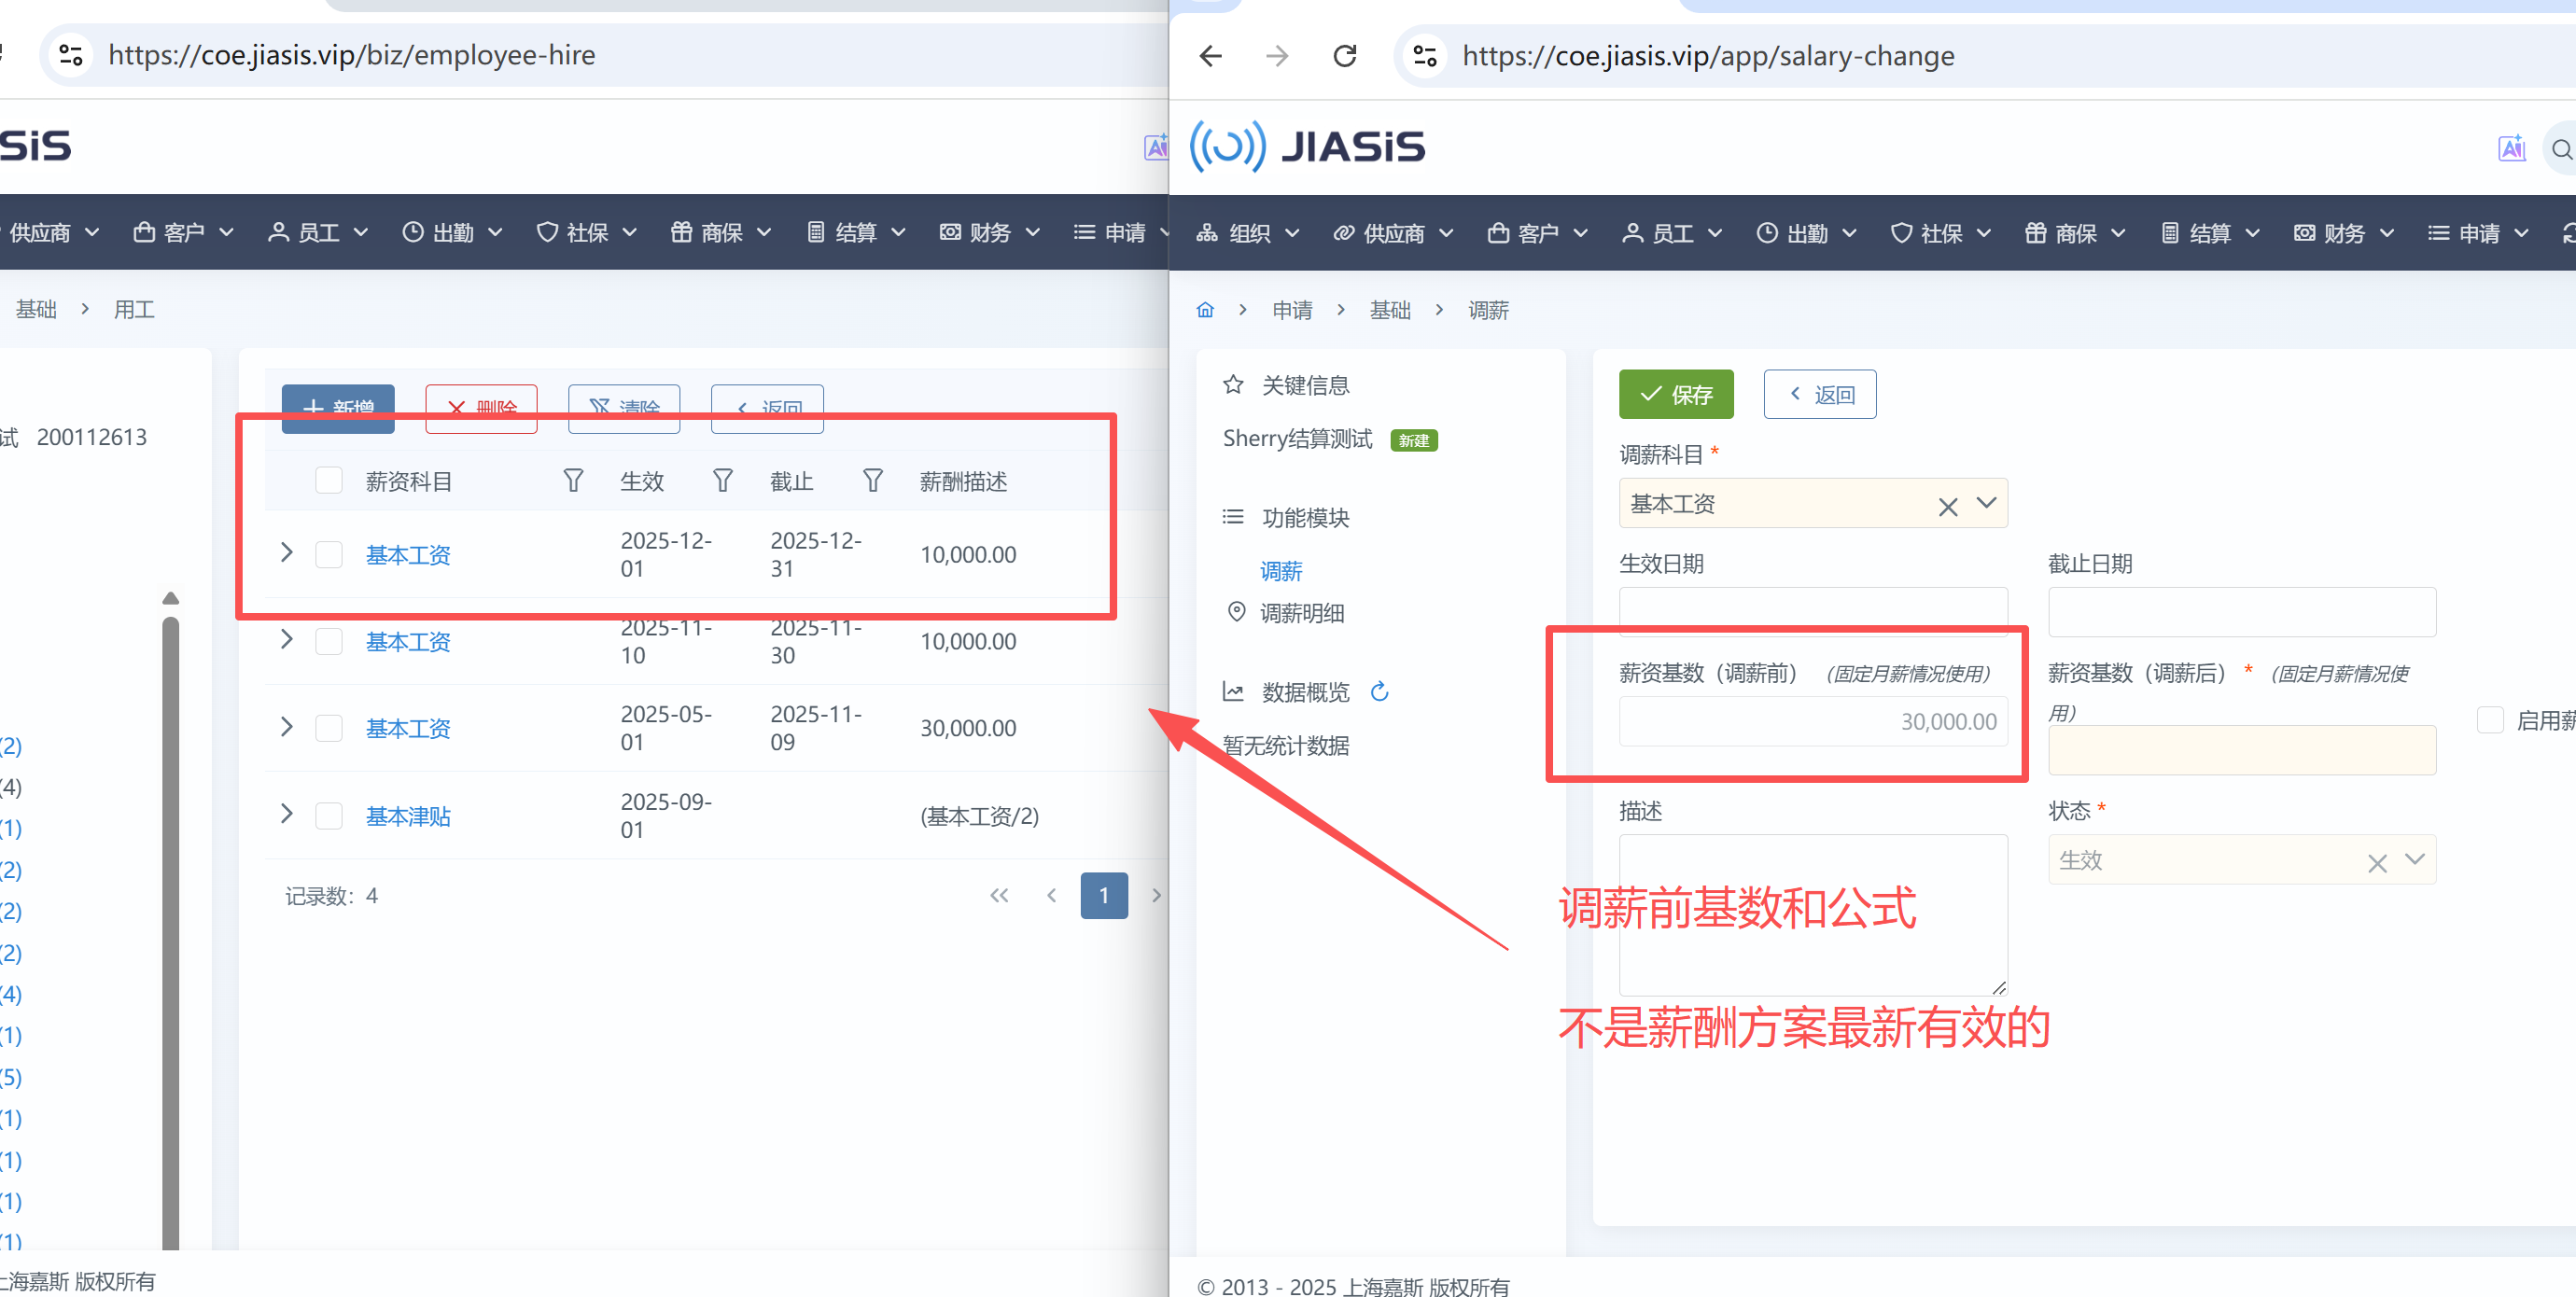Open the 调薪明细 module link
2576x1297 pixels.
[x=1301, y=613]
